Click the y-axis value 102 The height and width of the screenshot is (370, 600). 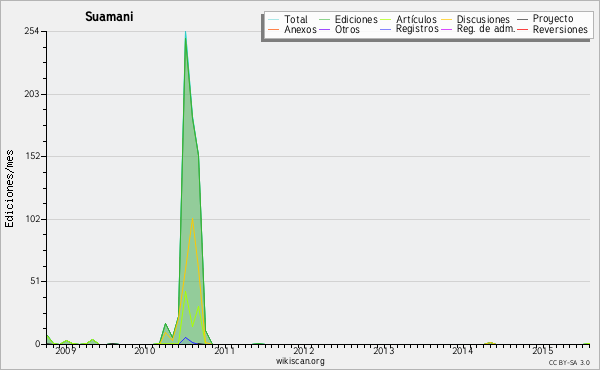point(32,219)
